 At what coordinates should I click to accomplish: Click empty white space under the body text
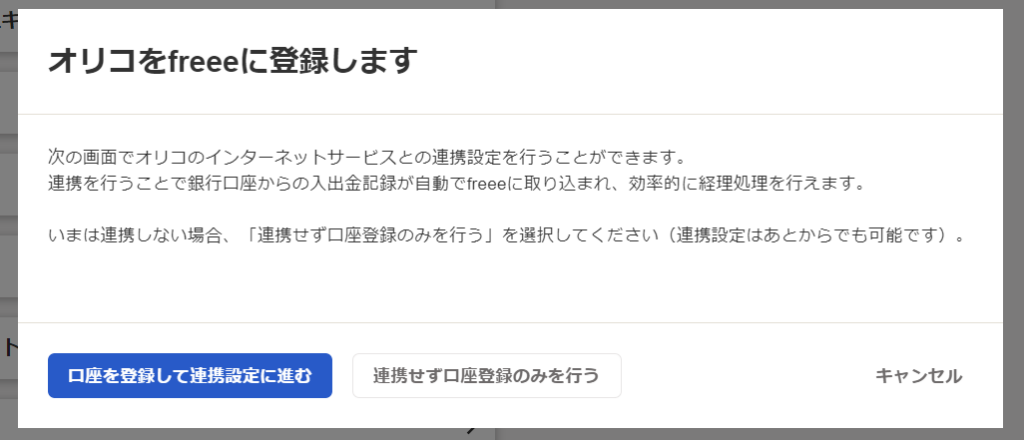click(x=510, y=284)
